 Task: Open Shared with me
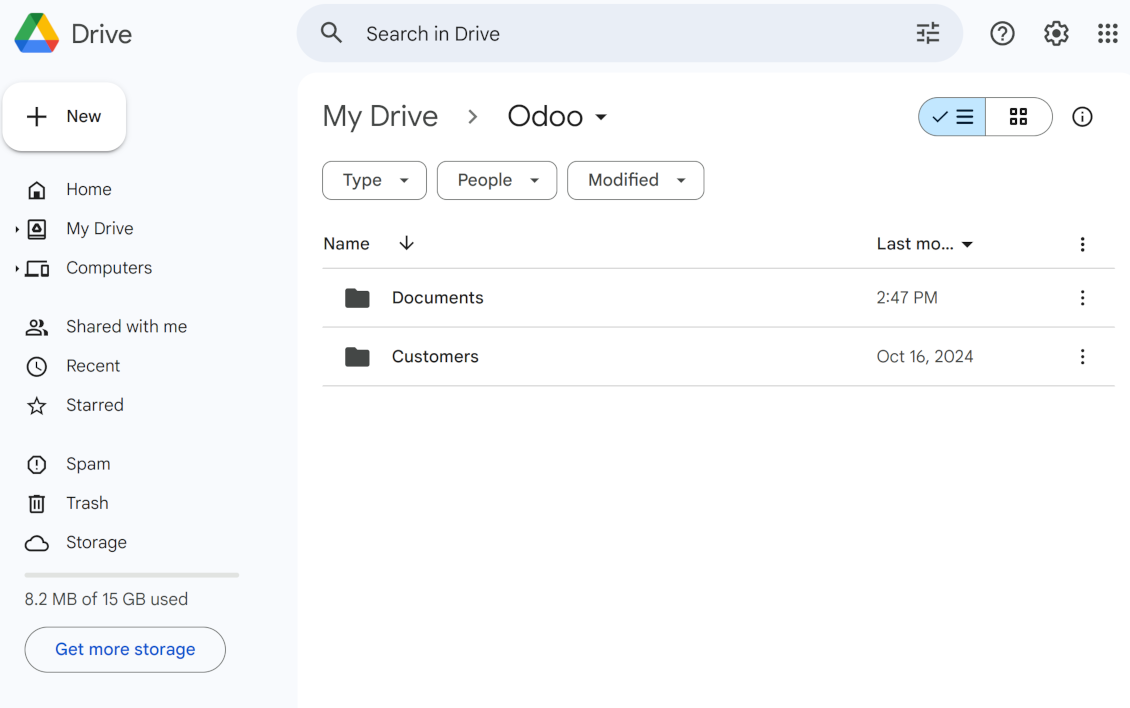point(126,327)
